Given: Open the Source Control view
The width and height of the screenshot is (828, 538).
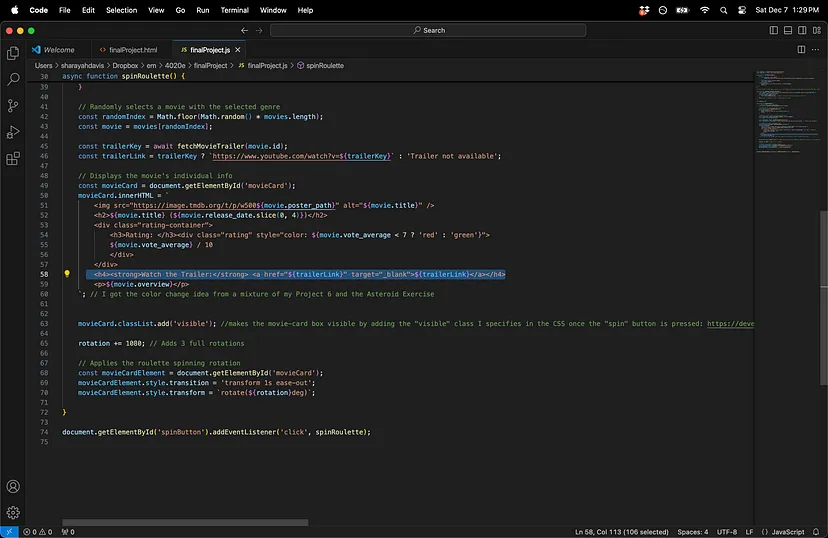Looking at the screenshot, I should [13, 105].
